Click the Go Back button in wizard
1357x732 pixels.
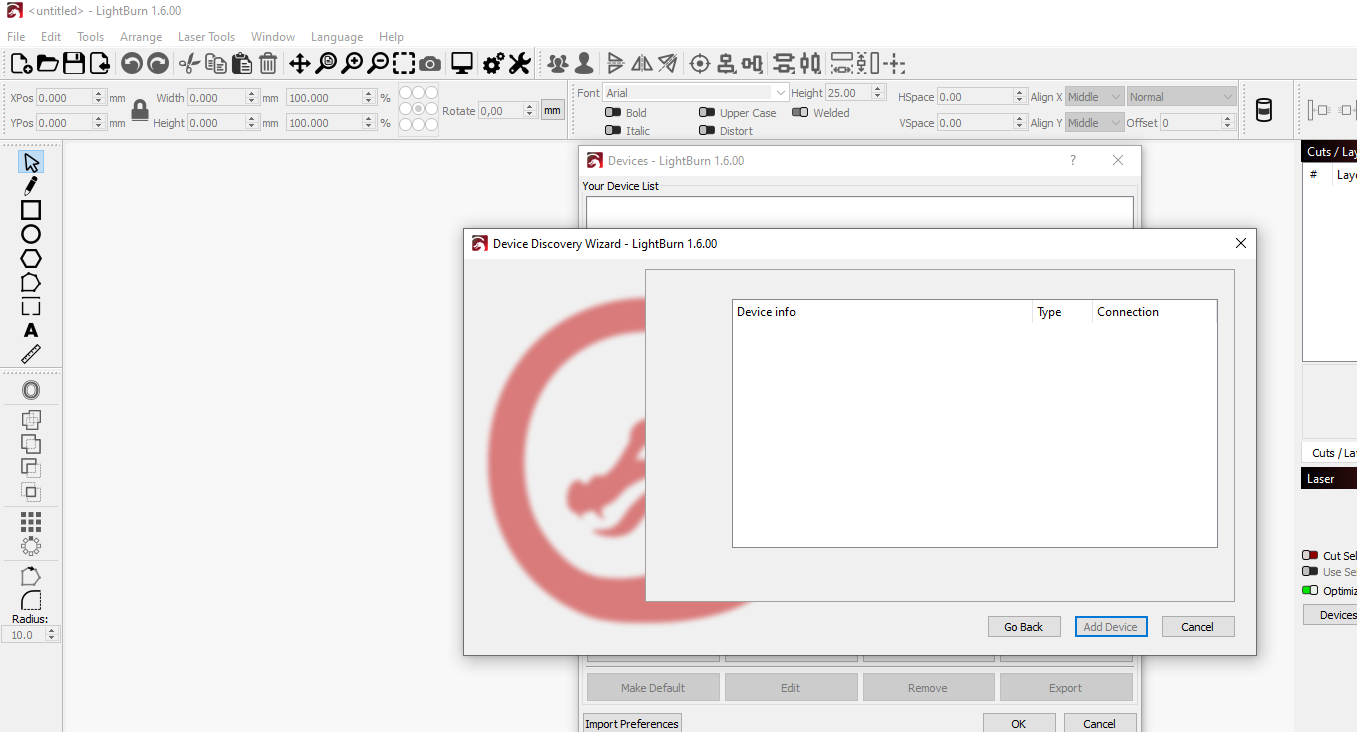(x=1024, y=627)
